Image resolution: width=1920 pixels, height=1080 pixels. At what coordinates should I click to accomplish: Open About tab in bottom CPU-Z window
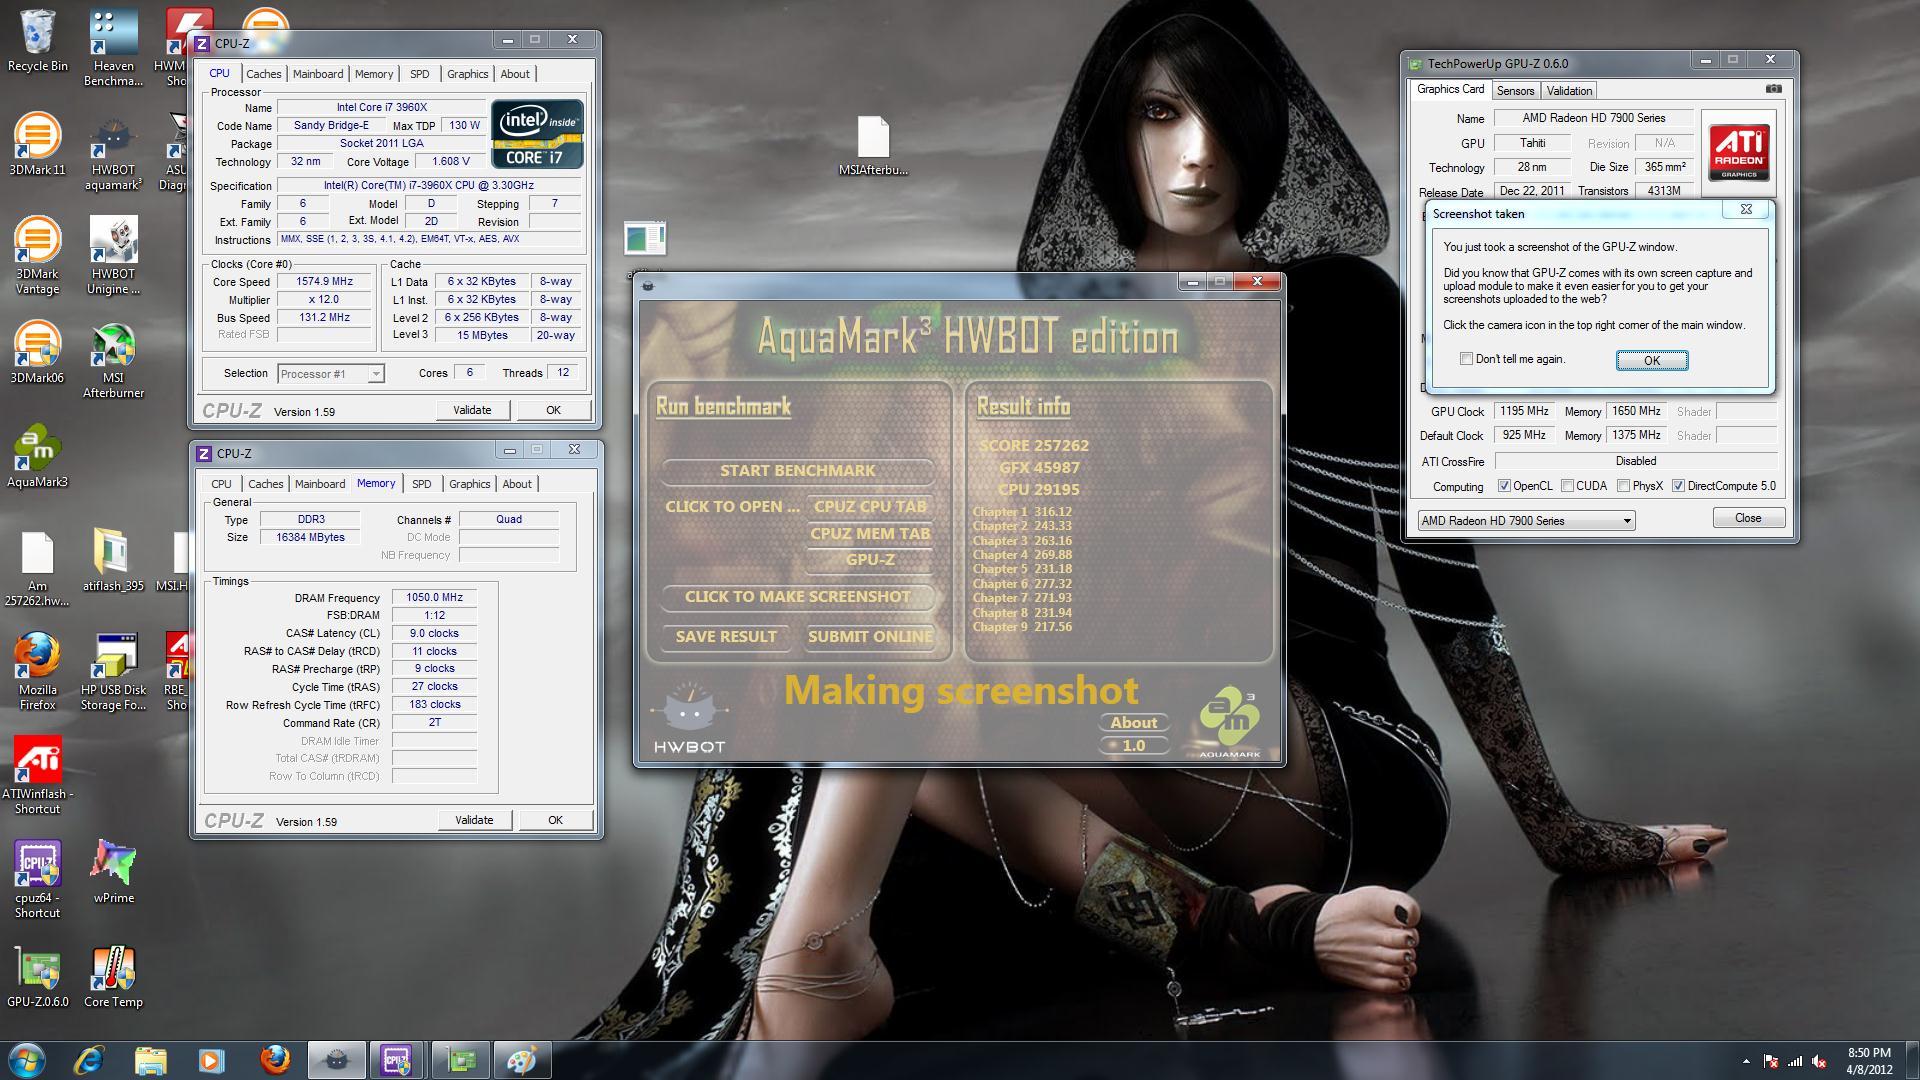pyautogui.click(x=517, y=484)
